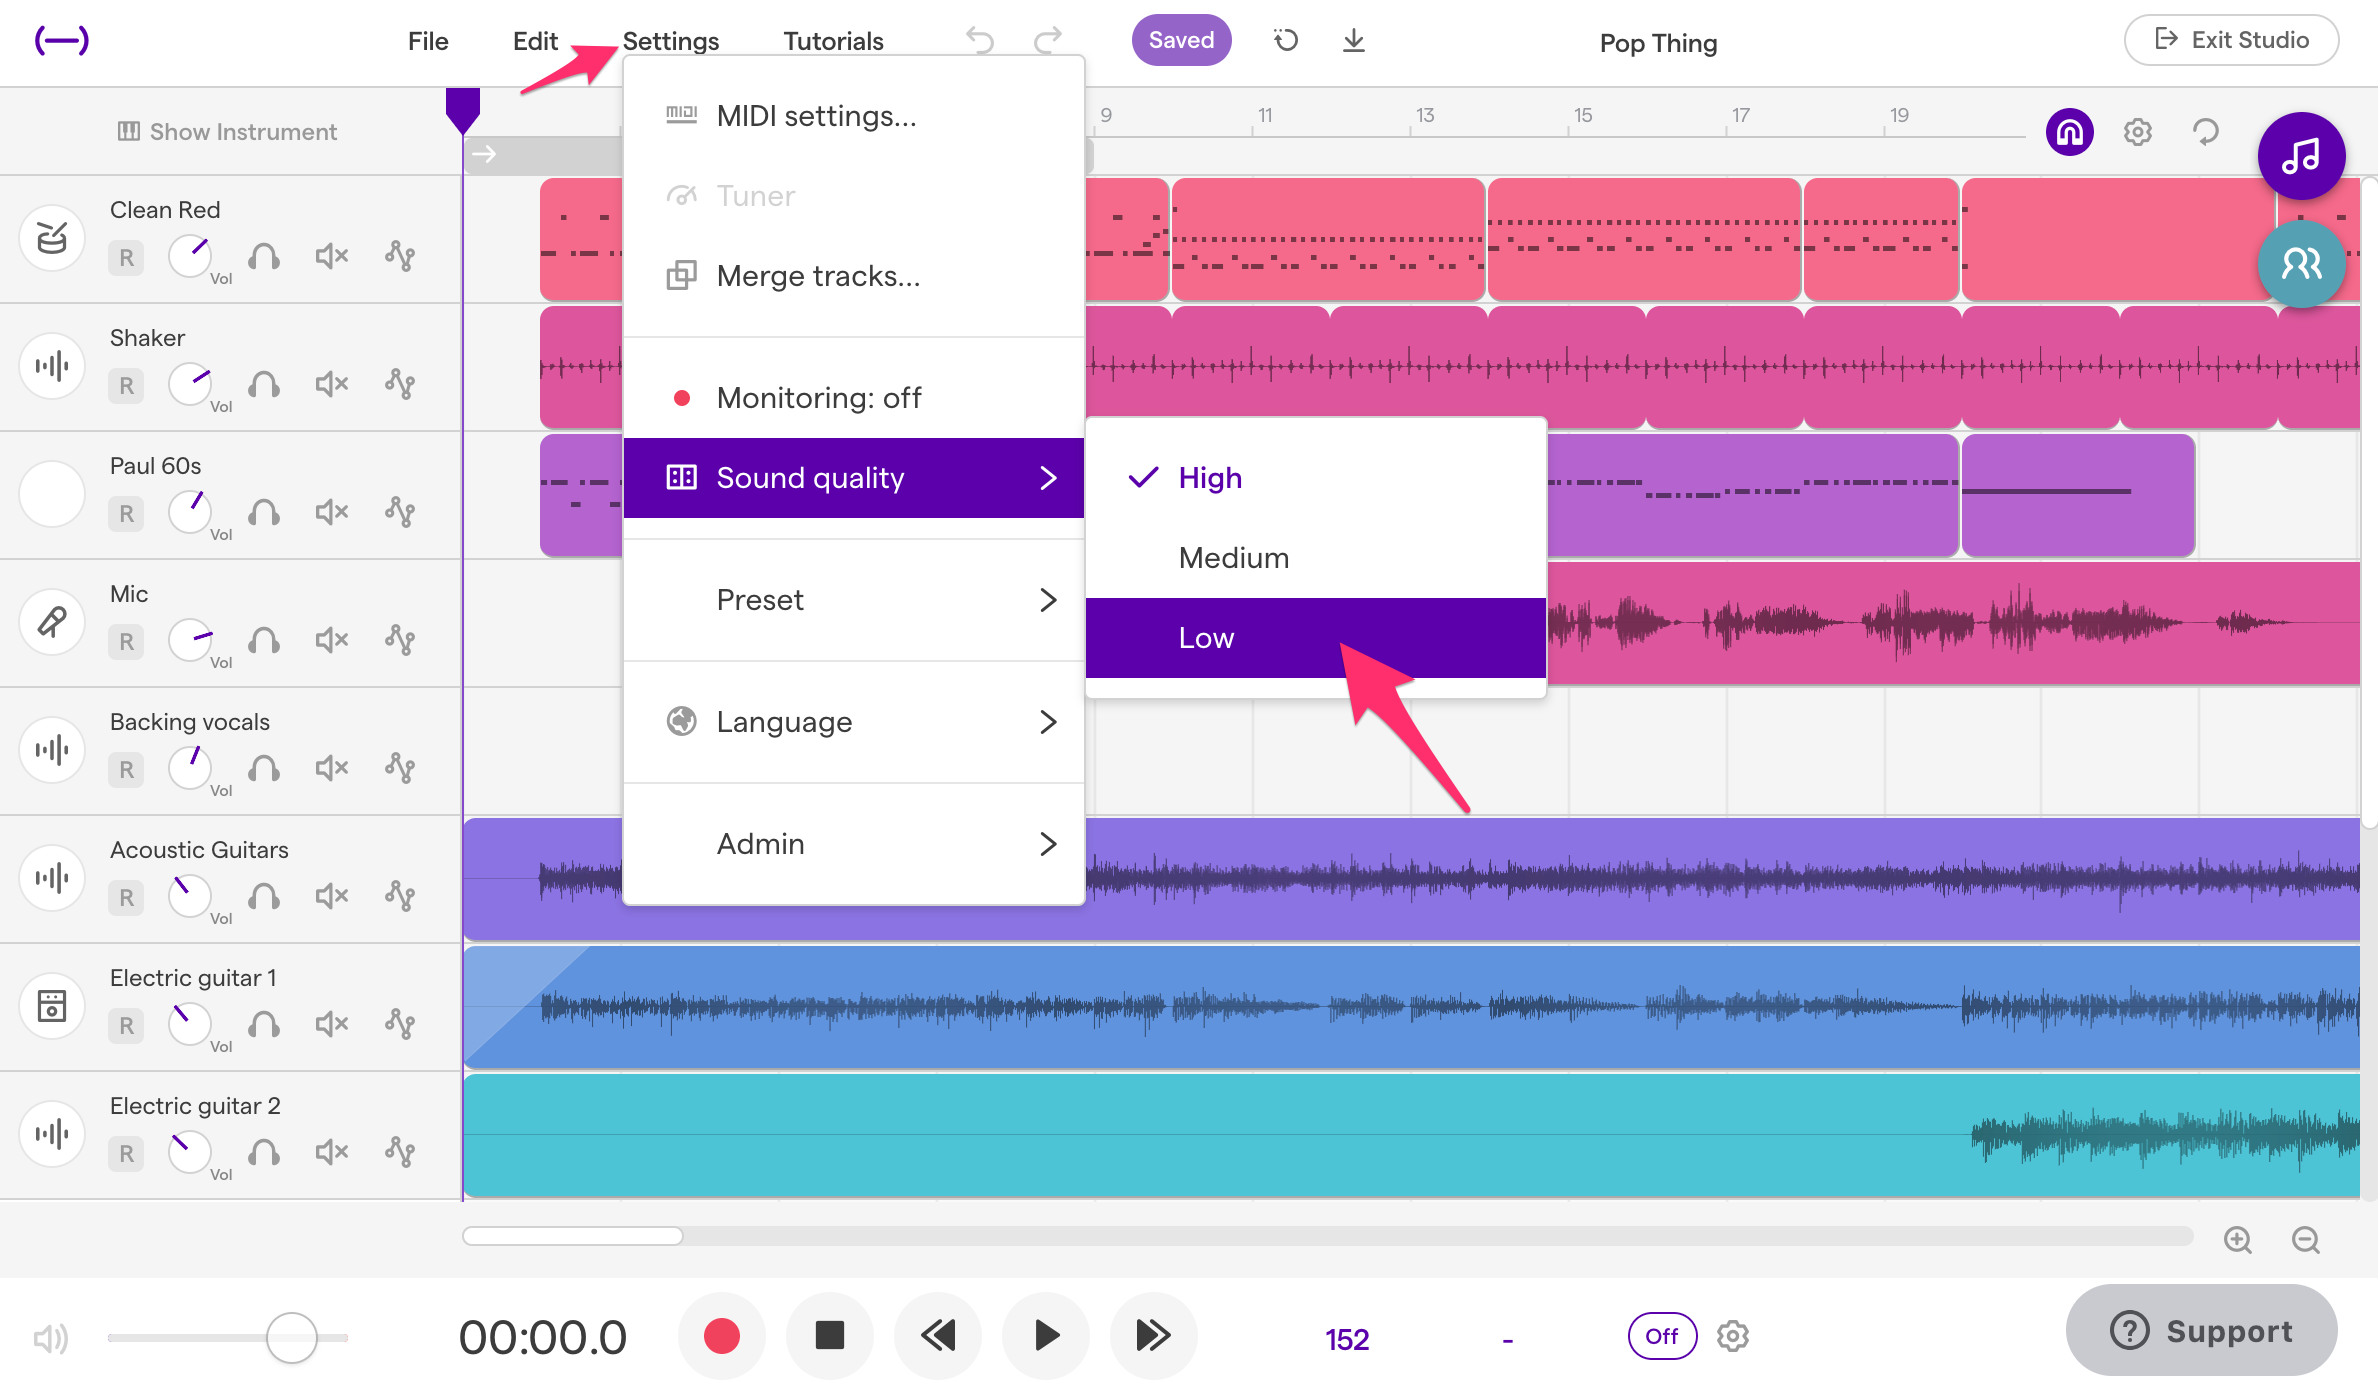The image size is (2378, 1390).
Task: Click the Clean Red volume knob
Action: tap(190, 257)
